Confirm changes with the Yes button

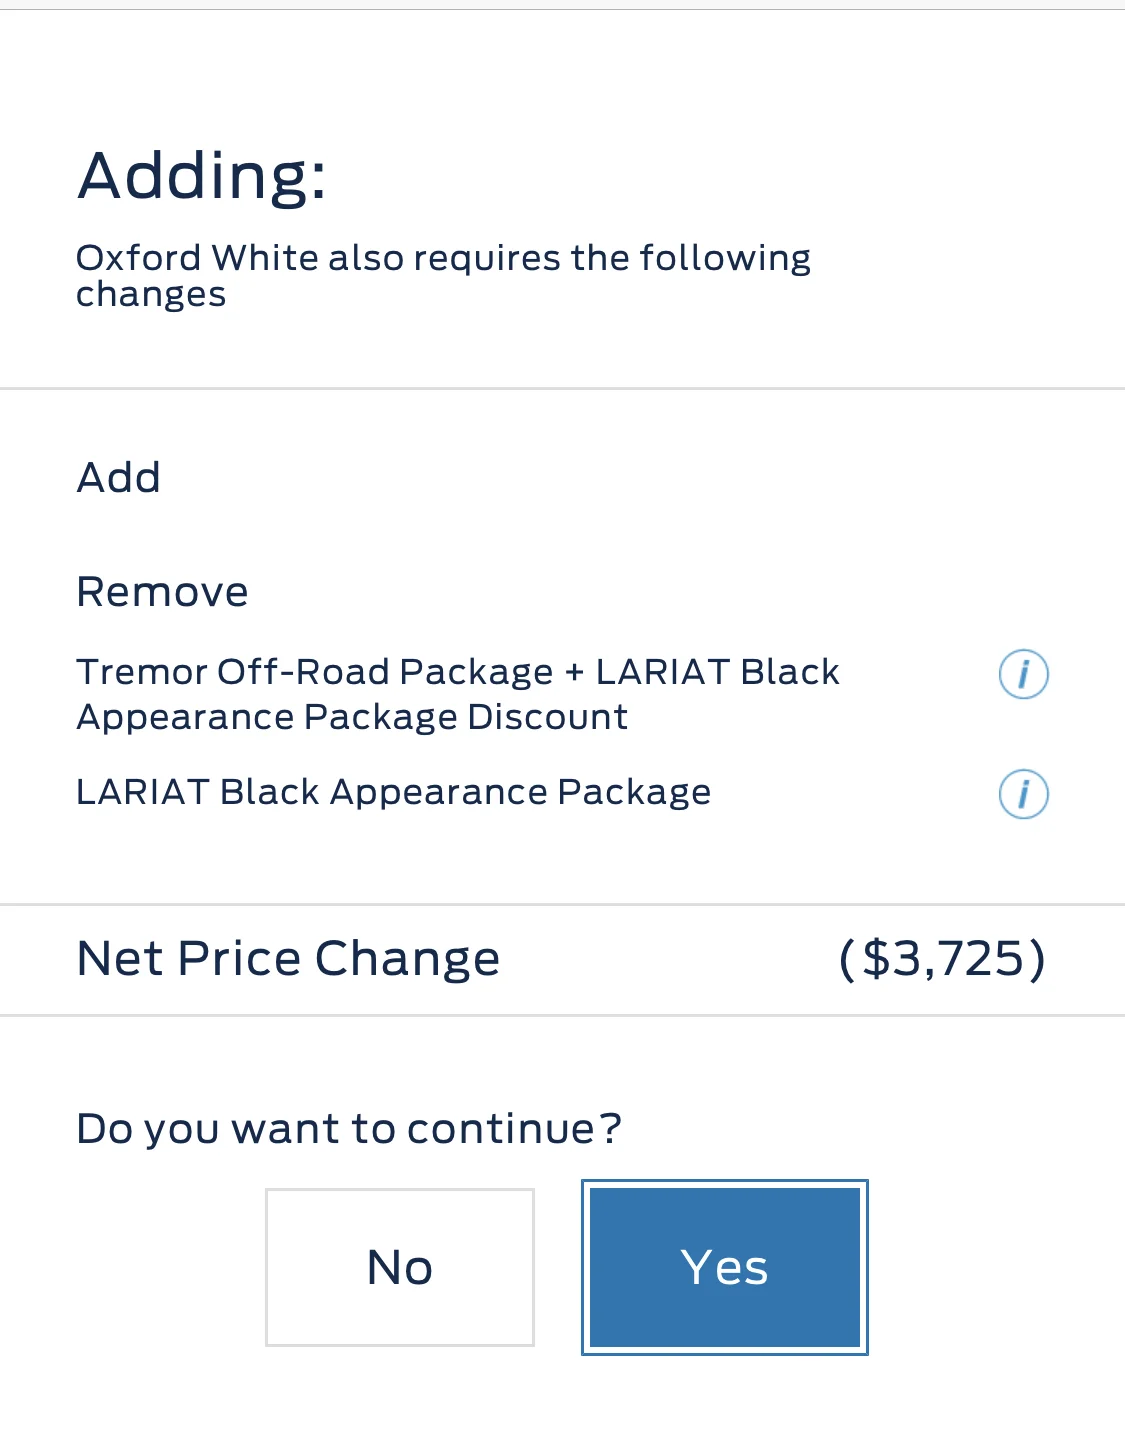725,1267
